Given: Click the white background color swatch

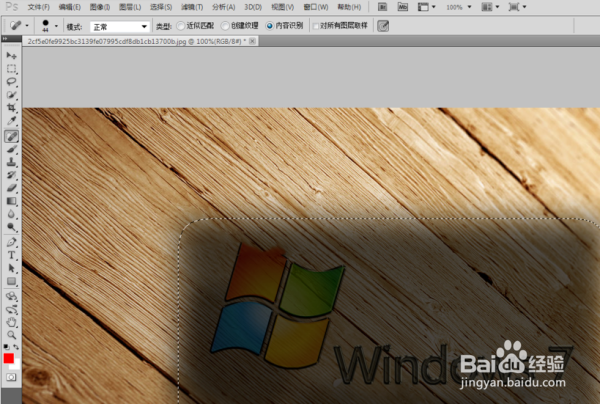Looking at the screenshot, I should click(16, 366).
